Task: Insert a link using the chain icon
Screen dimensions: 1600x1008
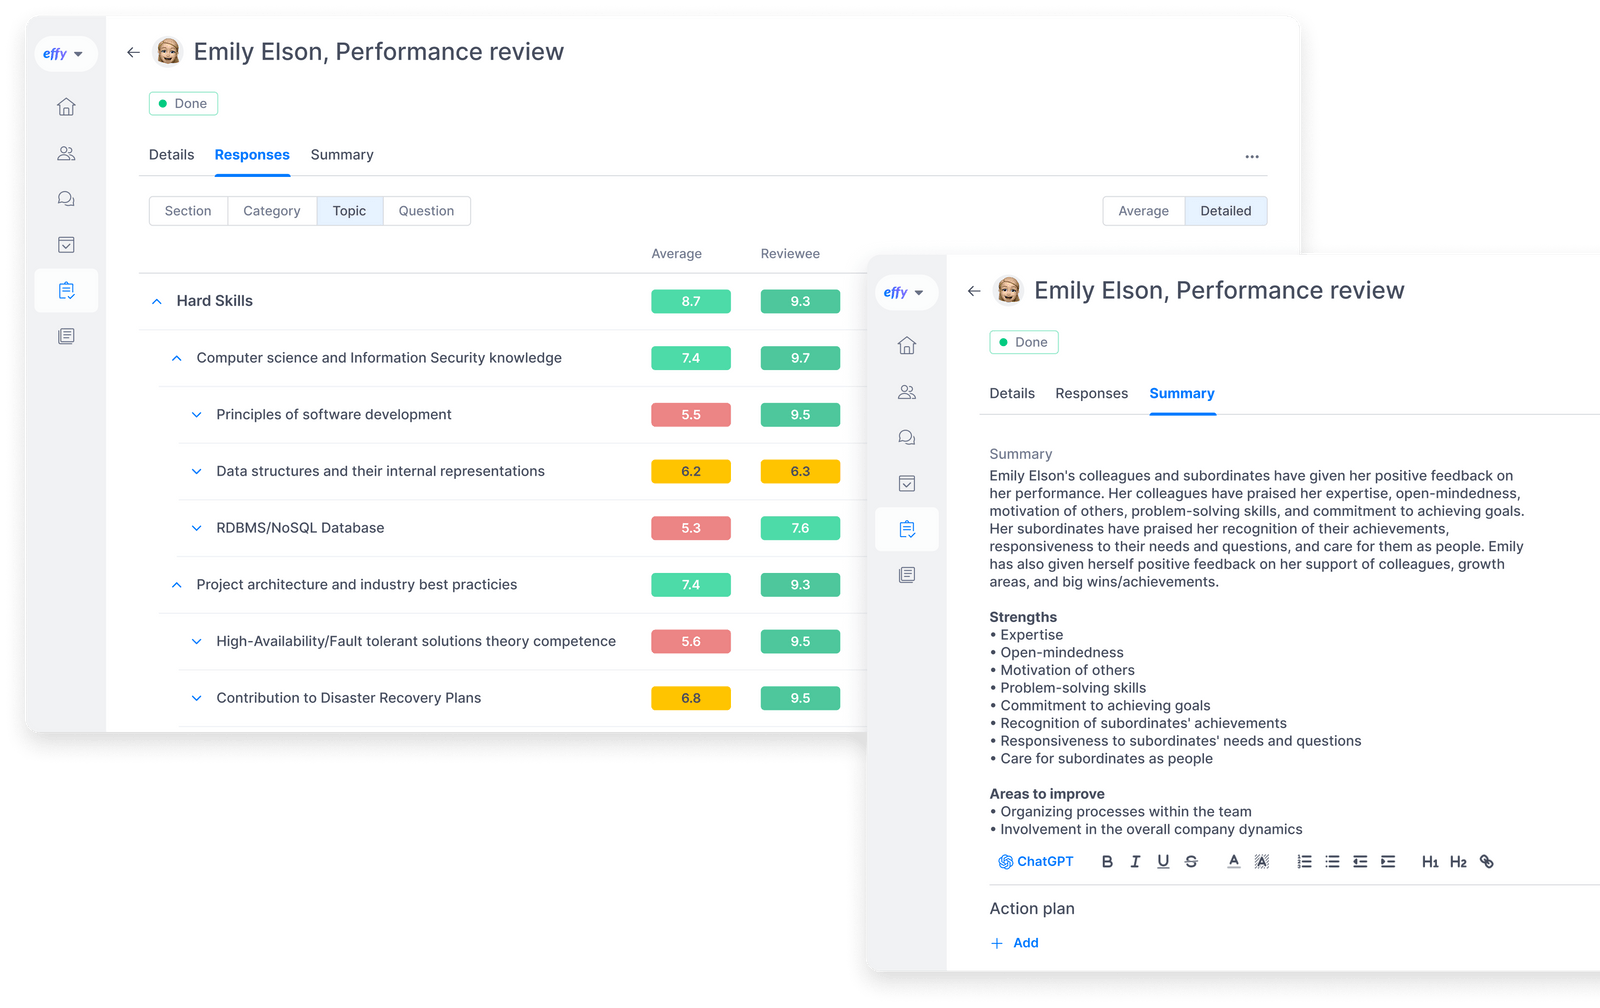Action: (x=1487, y=861)
